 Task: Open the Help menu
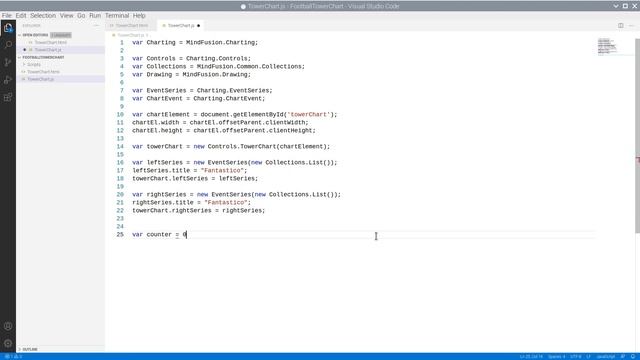click(x=139, y=16)
